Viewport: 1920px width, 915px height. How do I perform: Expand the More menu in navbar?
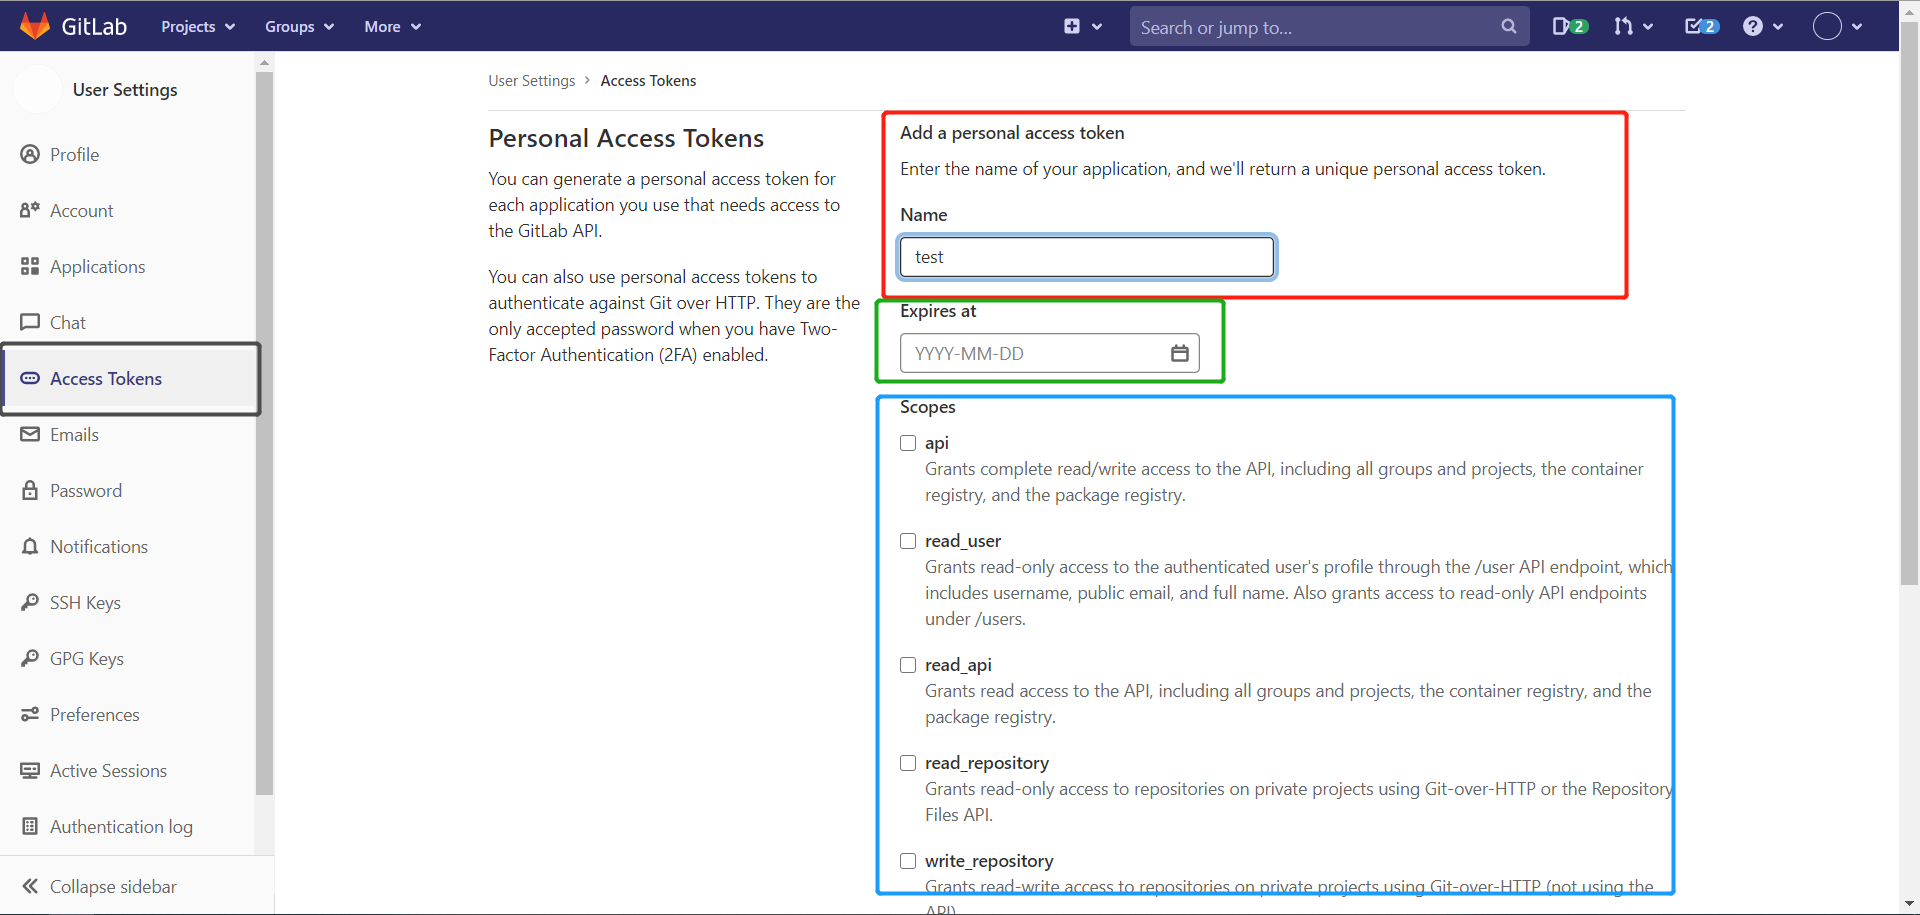[x=392, y=27]
